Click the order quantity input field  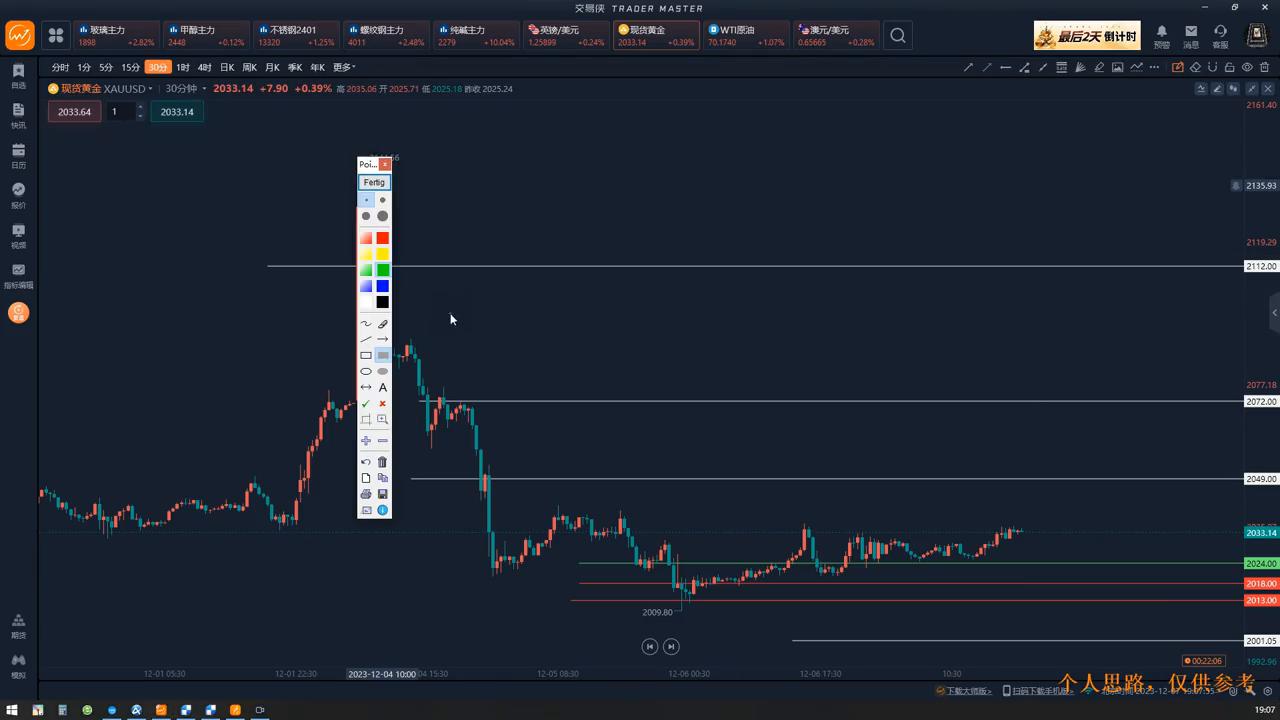120,112
